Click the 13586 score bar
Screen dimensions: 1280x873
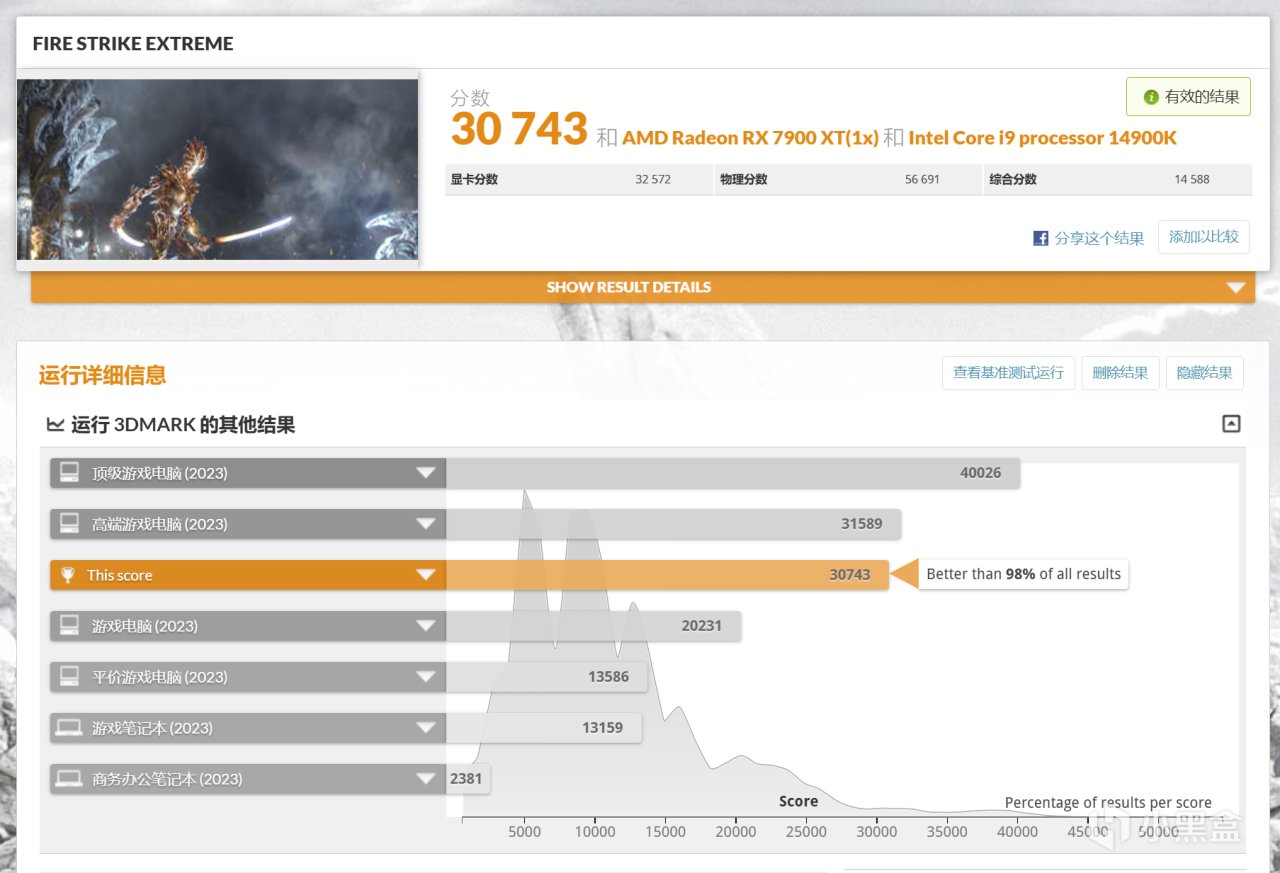(x=547, y=677)
